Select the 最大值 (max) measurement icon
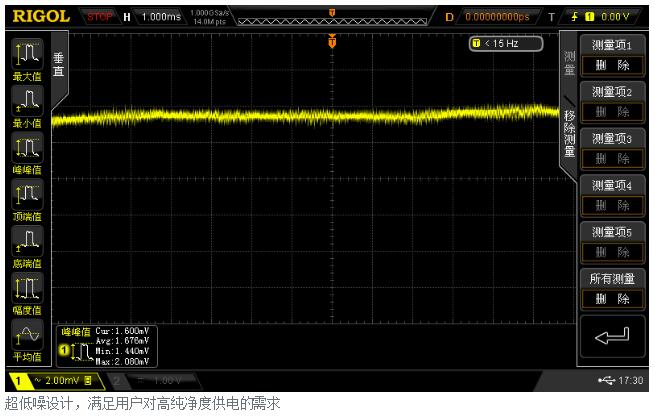This screenshot has height=417, width=655. (28, 54)
